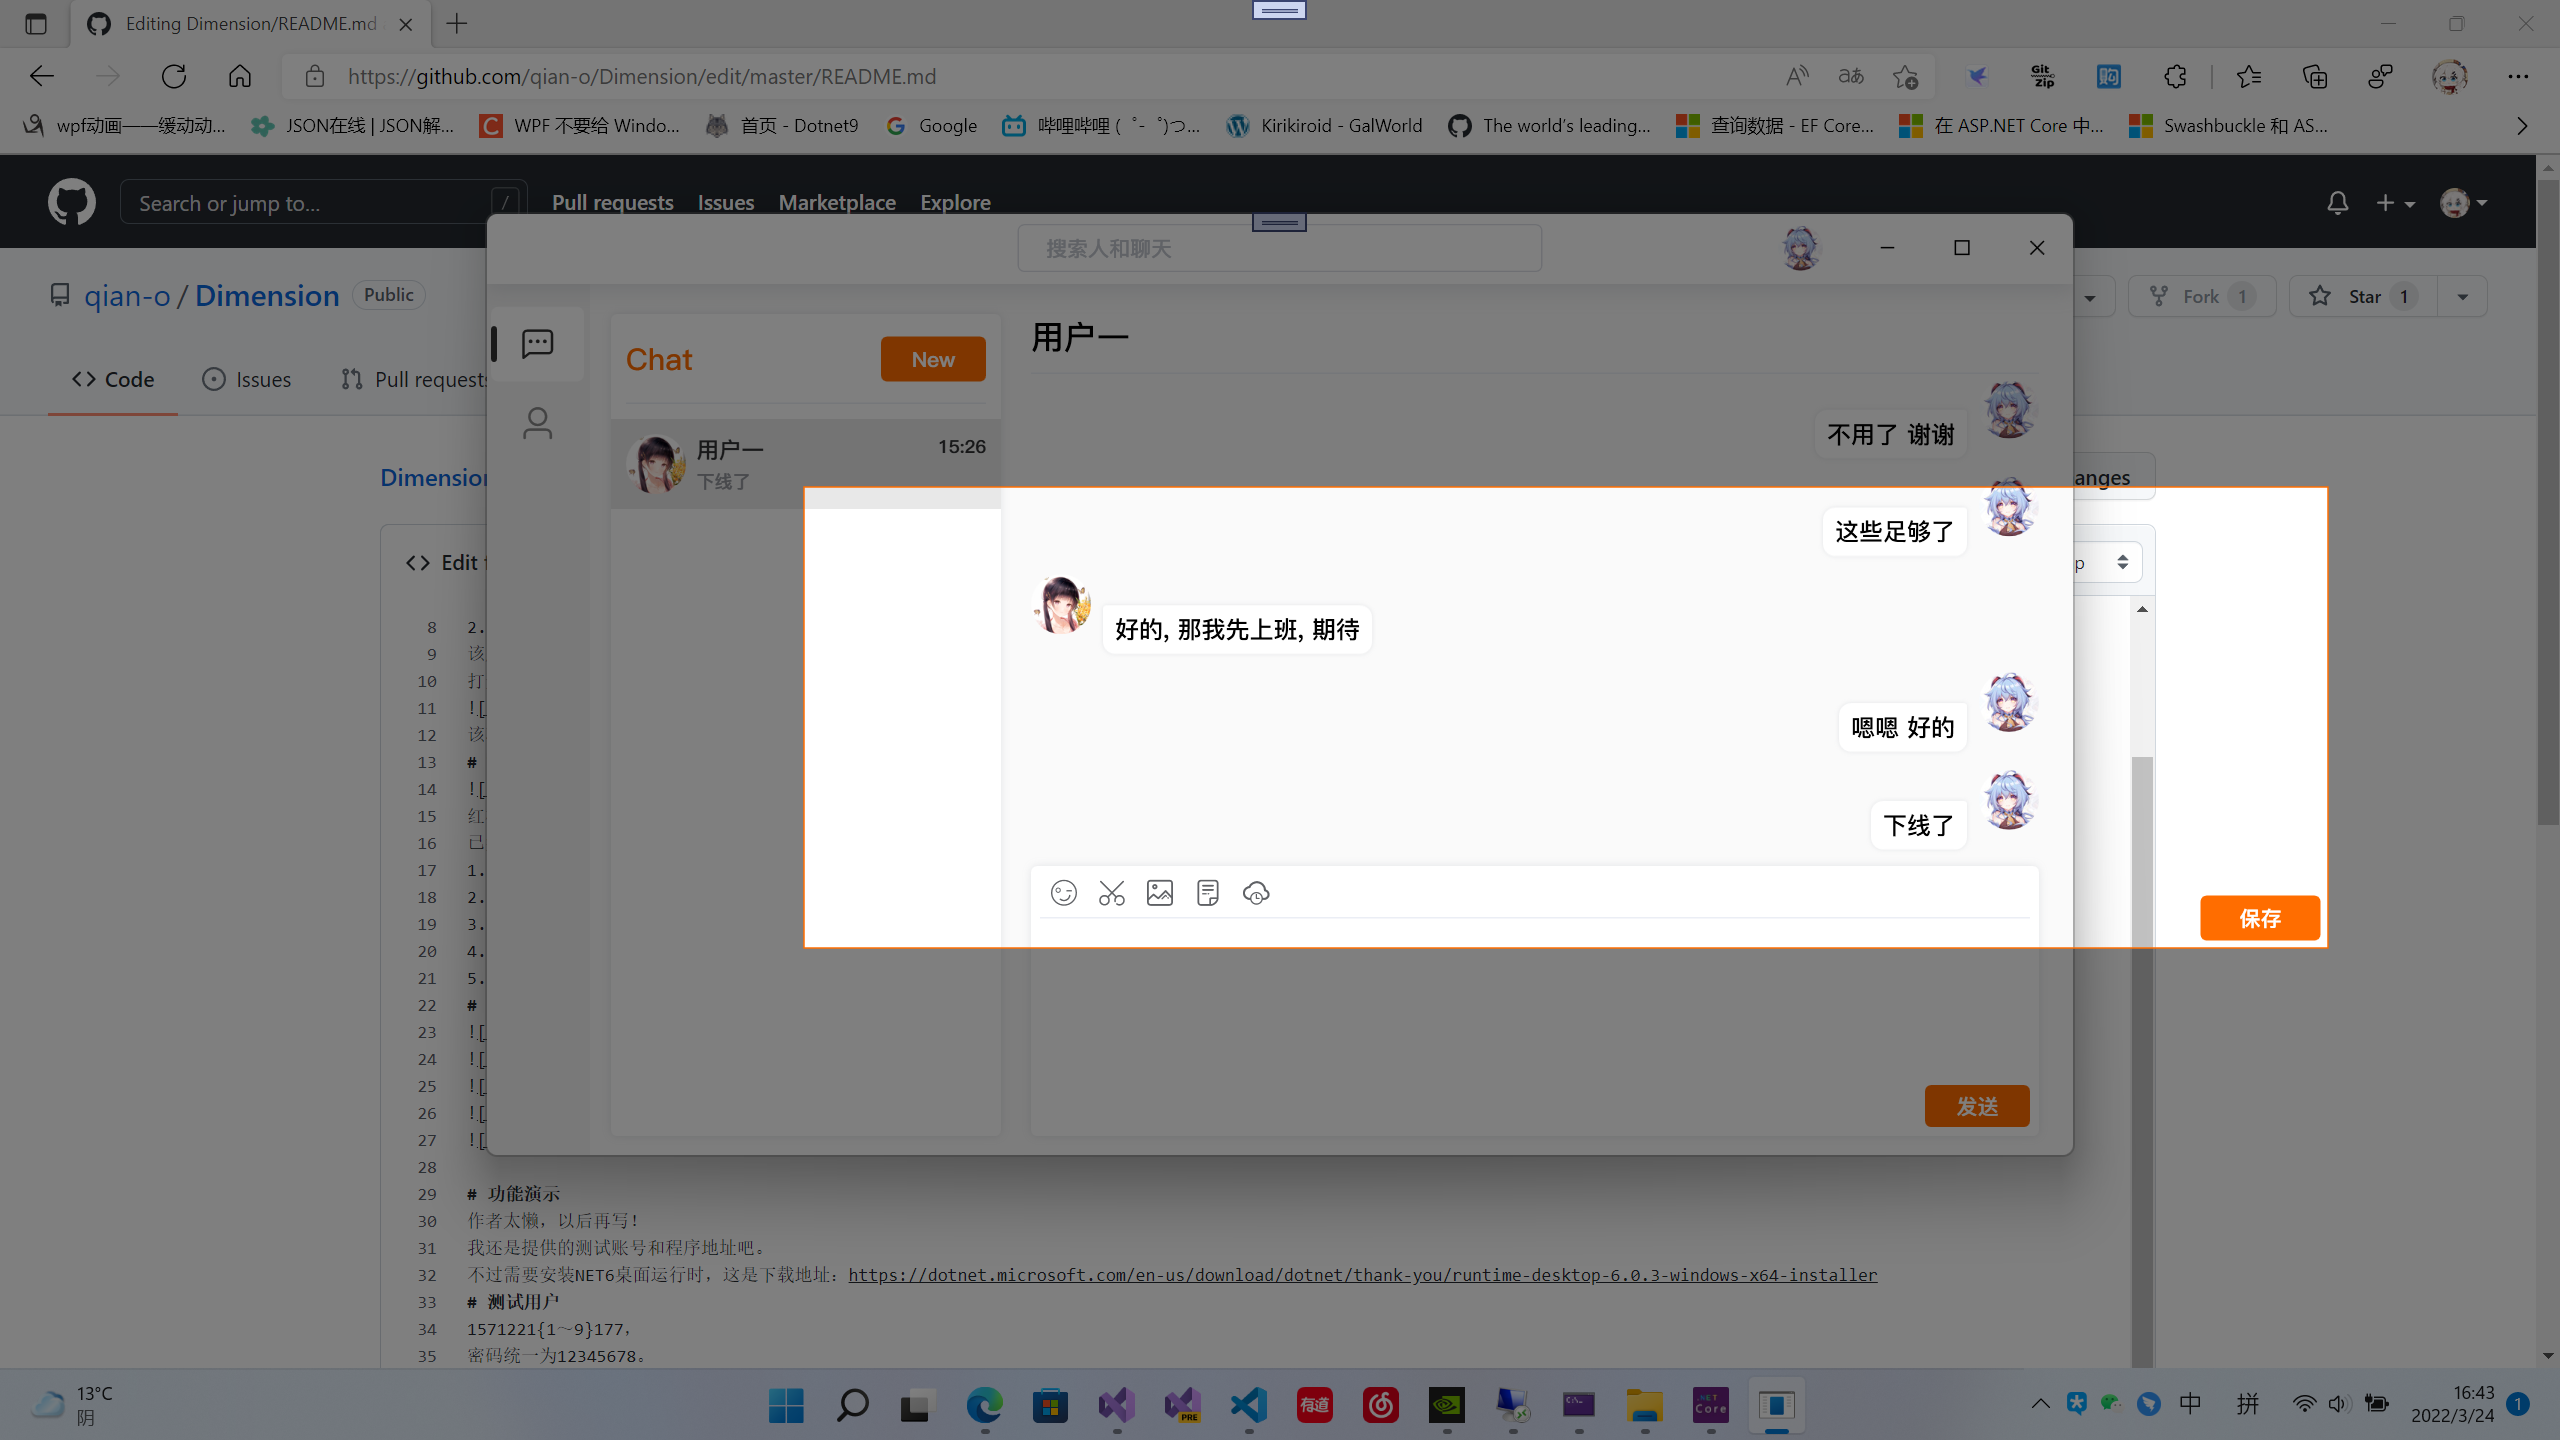This screenshot has width=2560, height=1440.
Task: Open the chat messages sidebar icon
Action: pyautogui.click(x=537, y=344)
